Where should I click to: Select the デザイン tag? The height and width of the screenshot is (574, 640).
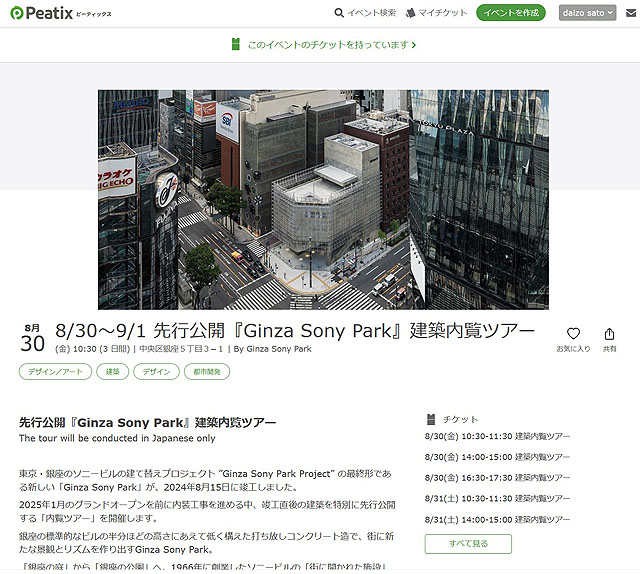[x=156, y=372]
